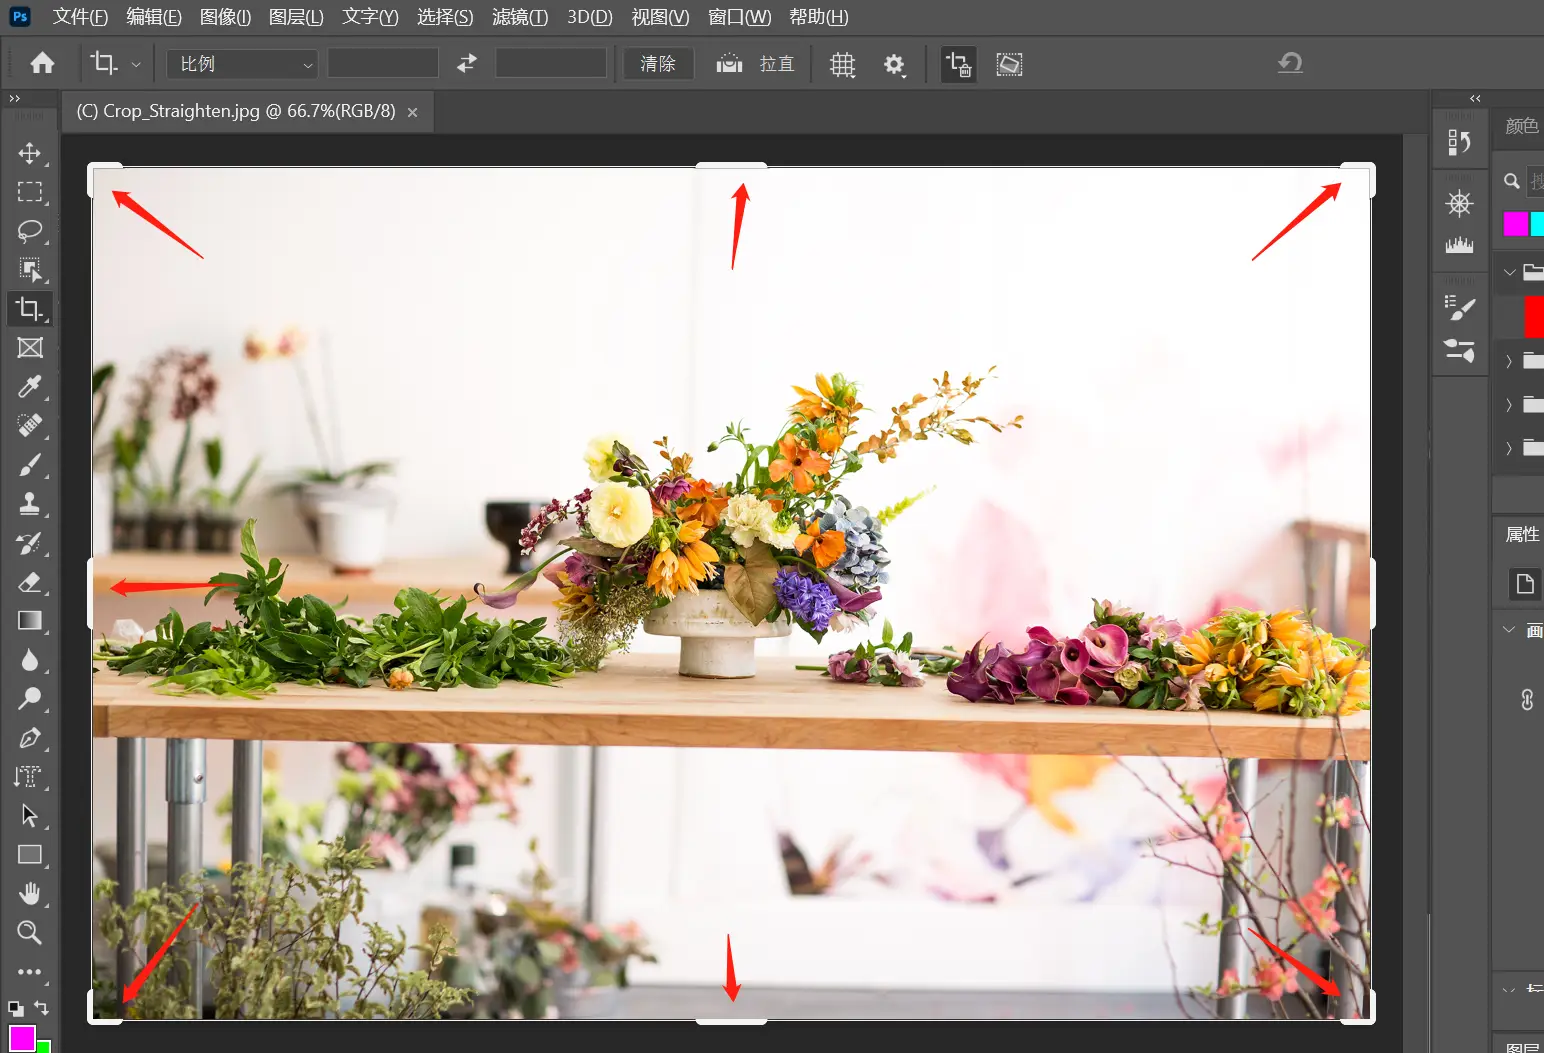Select the Lasso tool
1544x1053 pixels.
pyautogui.click(x=30, y=231)
